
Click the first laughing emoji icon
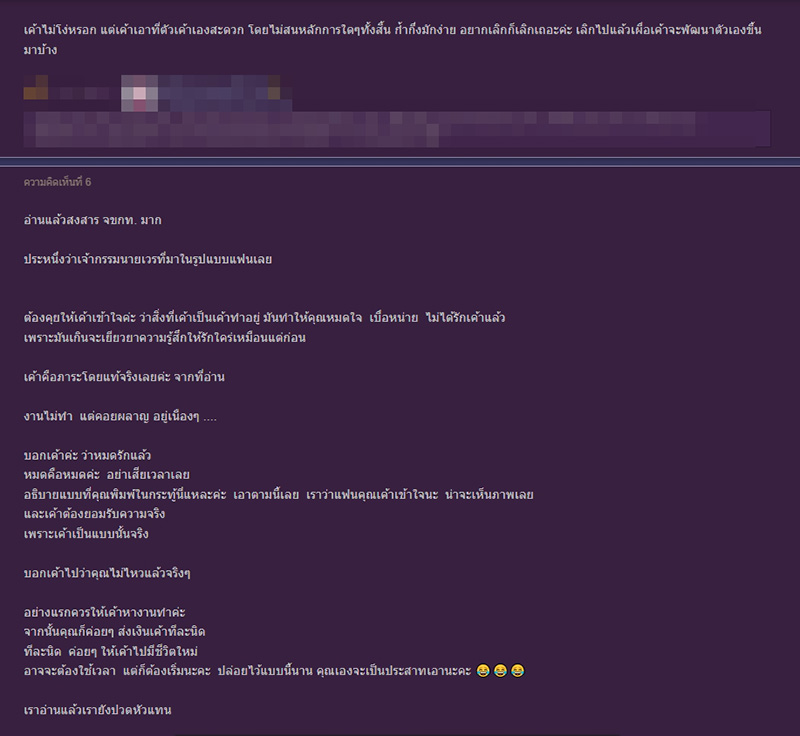(482, 670)
